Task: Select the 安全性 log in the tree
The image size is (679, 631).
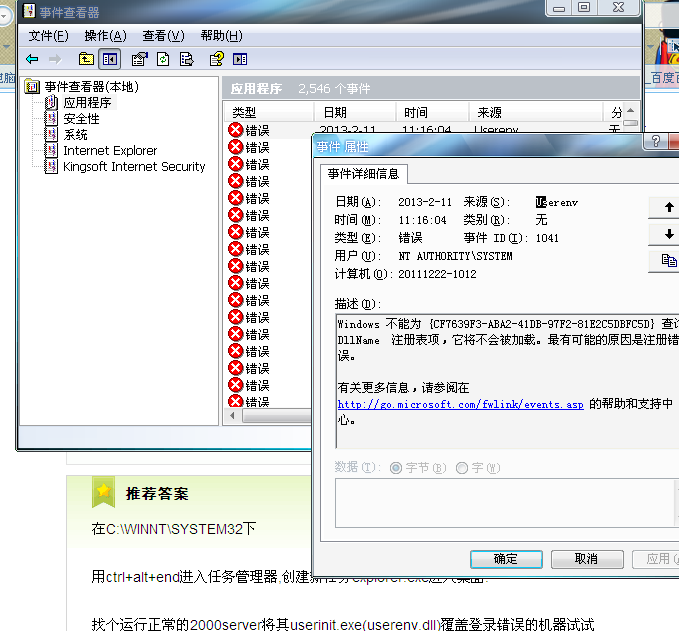Action: coord(81,119)
